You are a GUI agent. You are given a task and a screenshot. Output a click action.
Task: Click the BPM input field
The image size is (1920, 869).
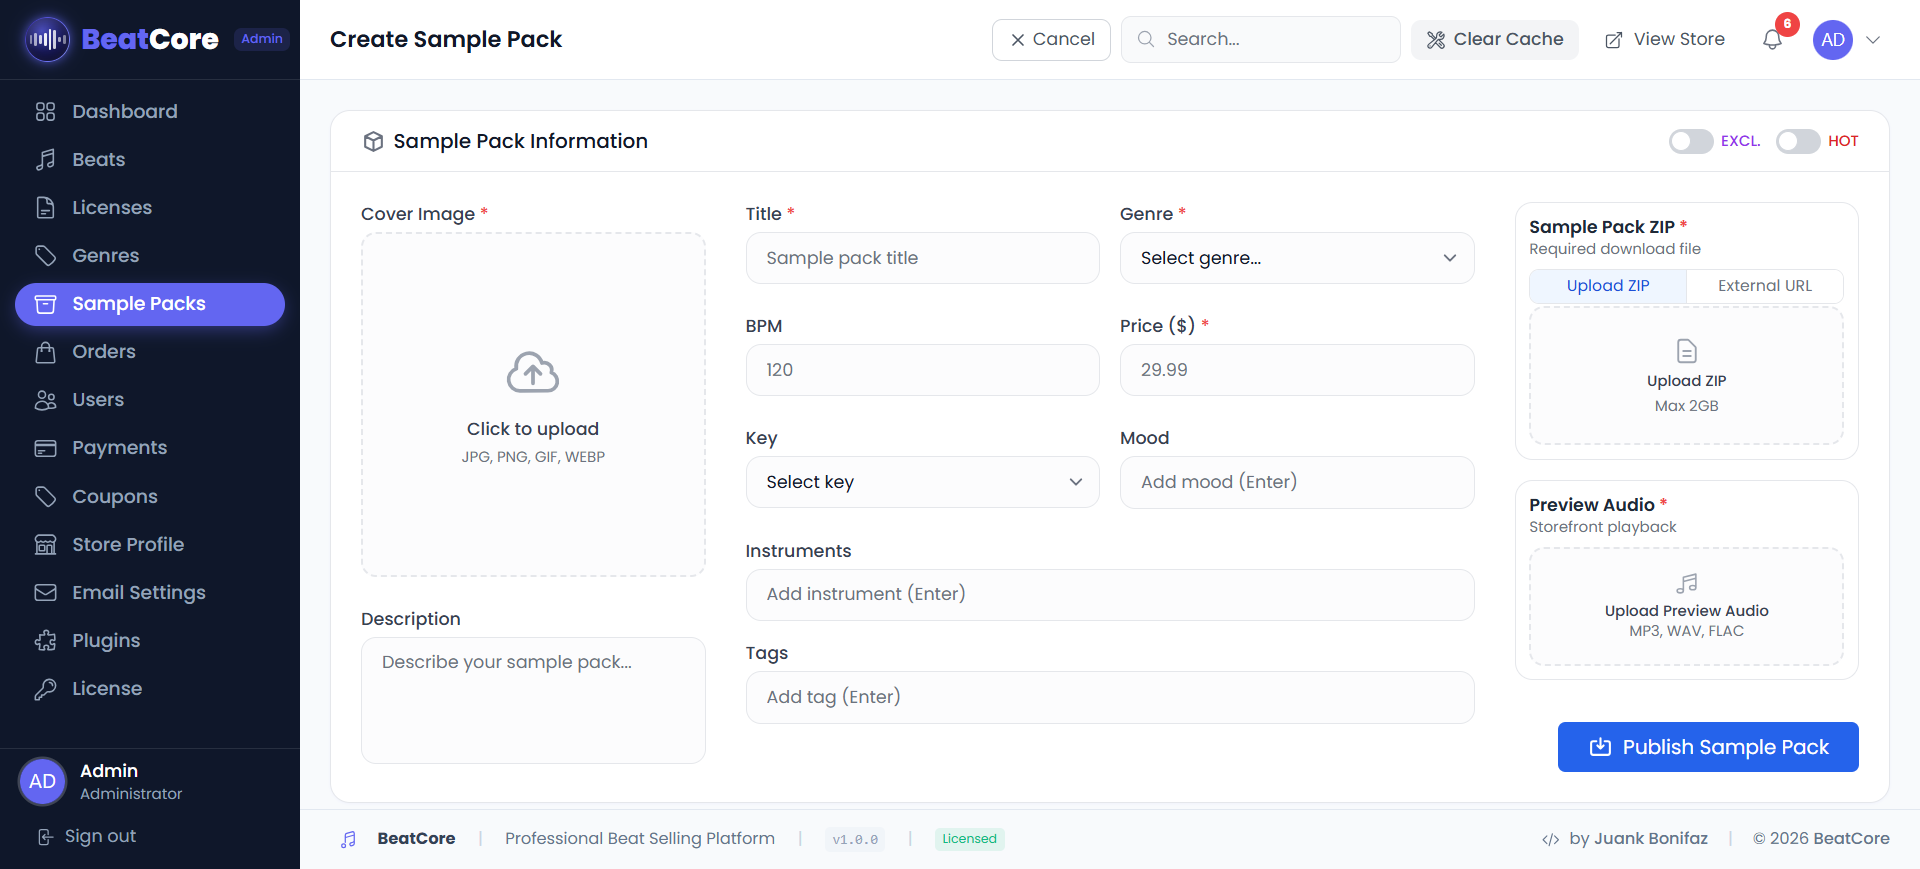pyautogui.click(x=922, y=370)
